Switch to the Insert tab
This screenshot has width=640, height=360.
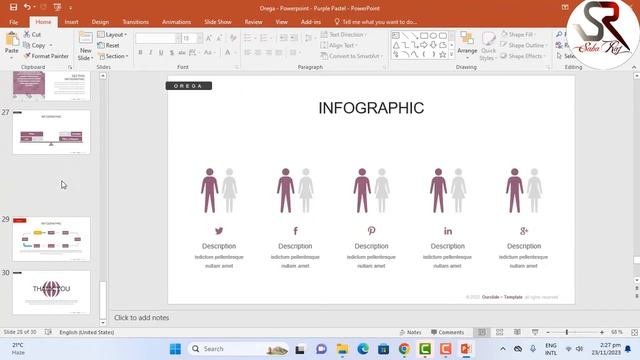pyautogui.click(x=71, y=22)
